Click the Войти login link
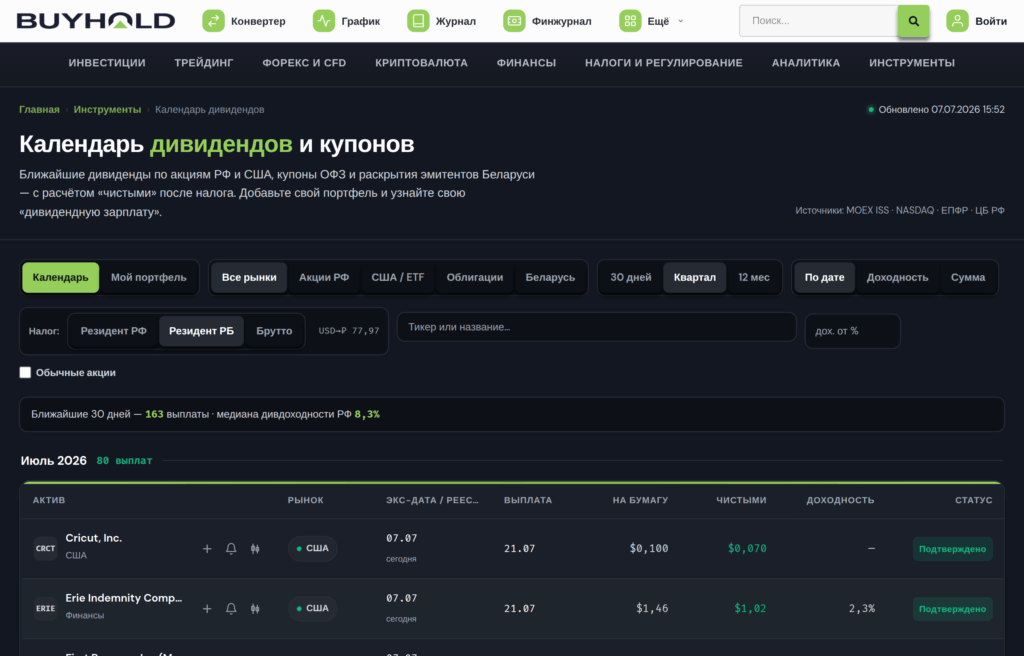The image size is (1024, 656). pyautogui.click(x=991, y=21)
